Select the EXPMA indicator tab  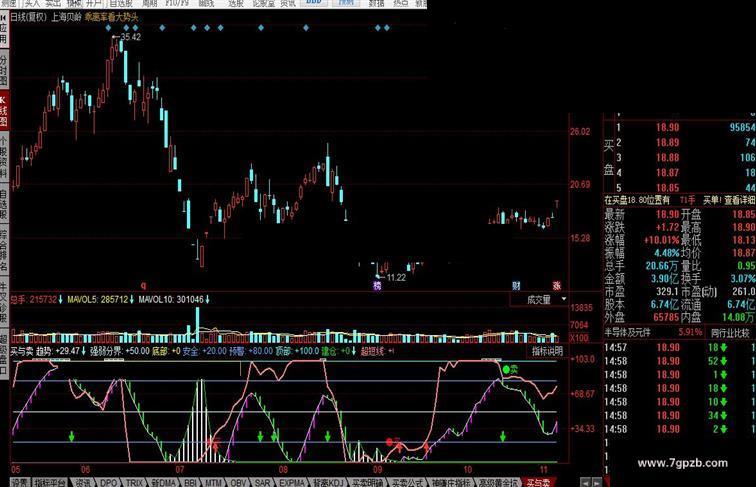pos(292,482)
